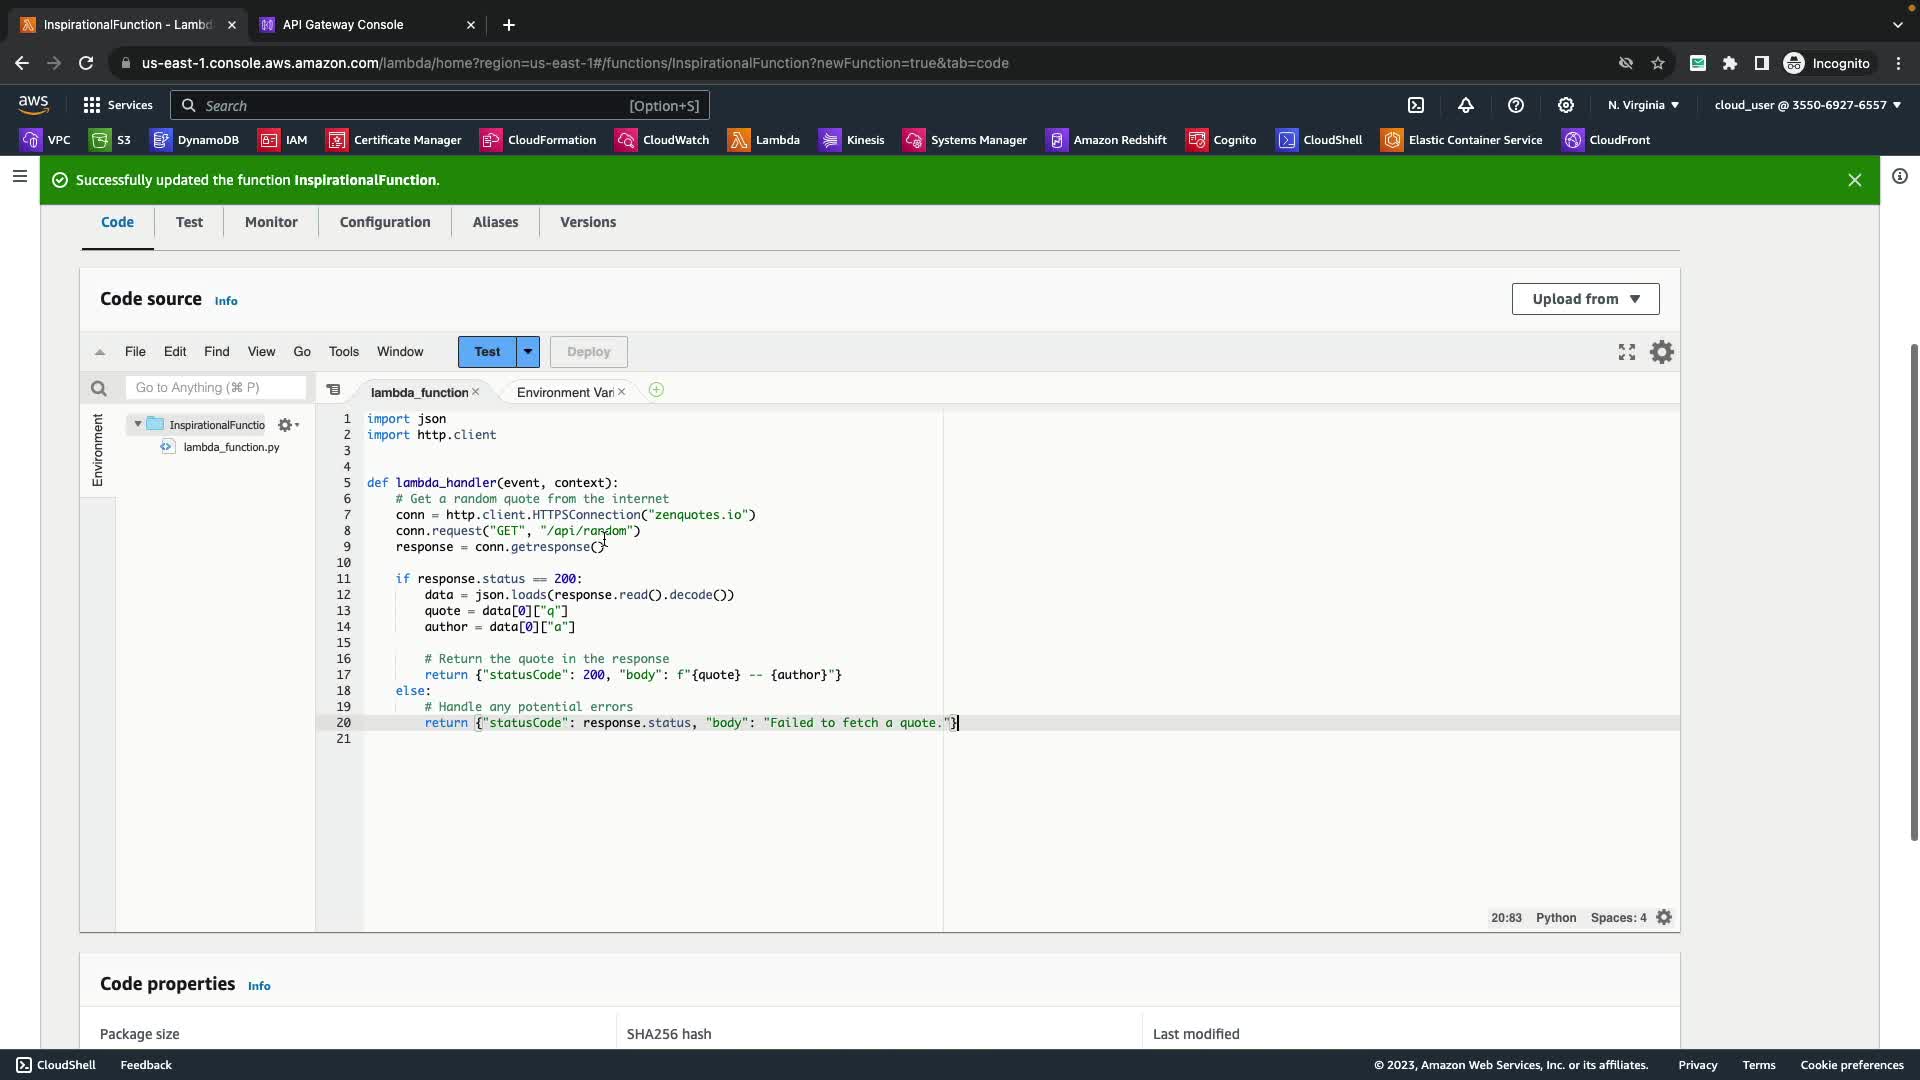This screenshot has width=1920, height=1080.
Task: Click the file search magnifier icon
Action: [x=98, y=388]
